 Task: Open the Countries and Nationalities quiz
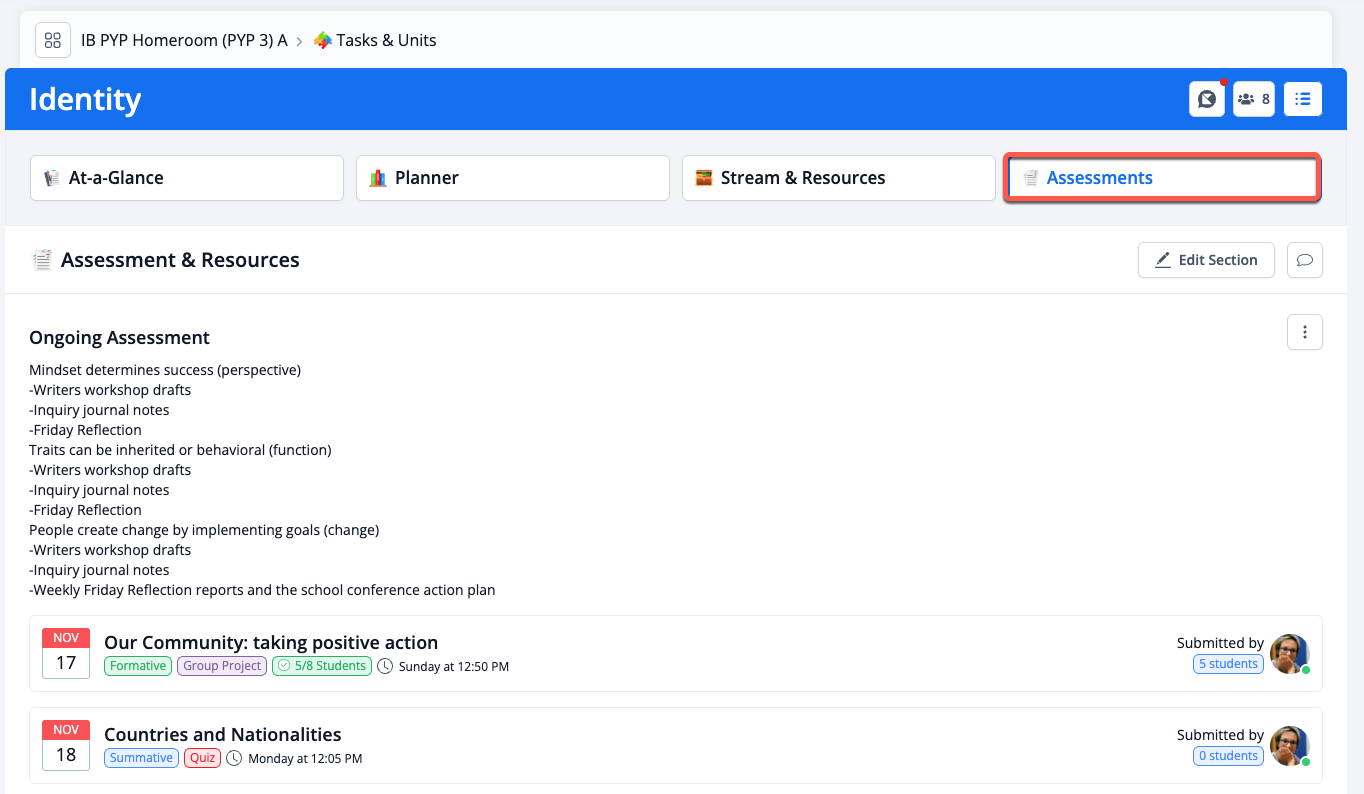click(223, 734)
